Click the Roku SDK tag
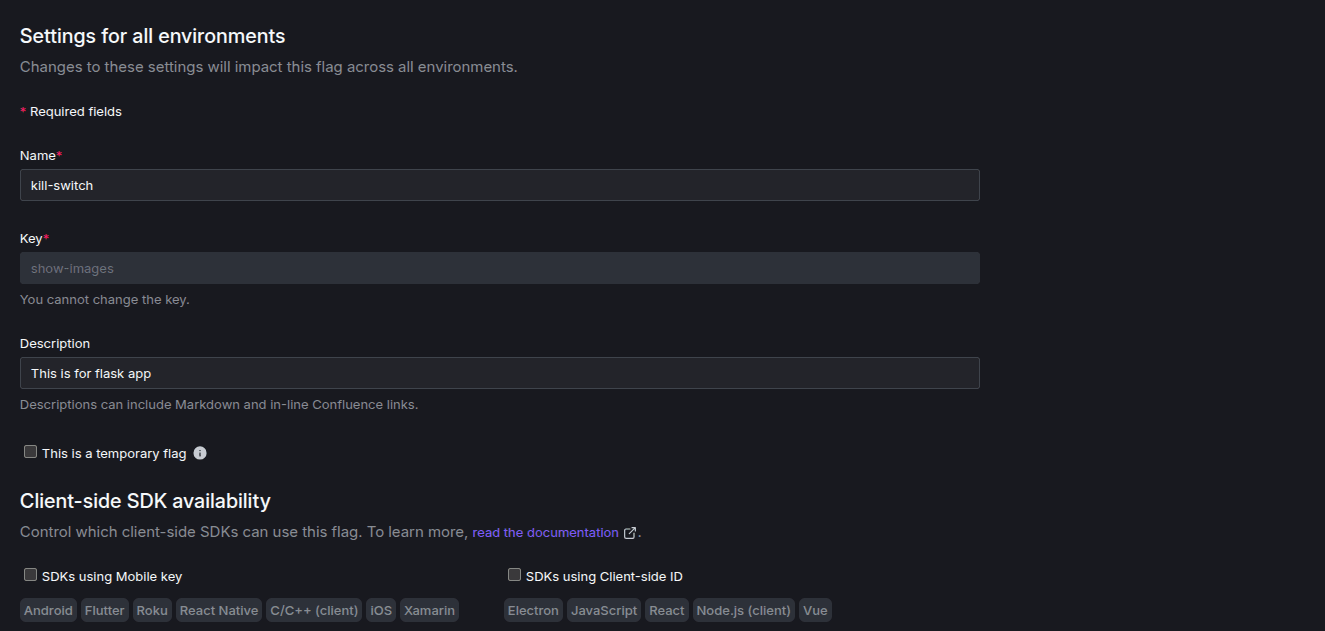1325x631 pixels. (152, 610)
